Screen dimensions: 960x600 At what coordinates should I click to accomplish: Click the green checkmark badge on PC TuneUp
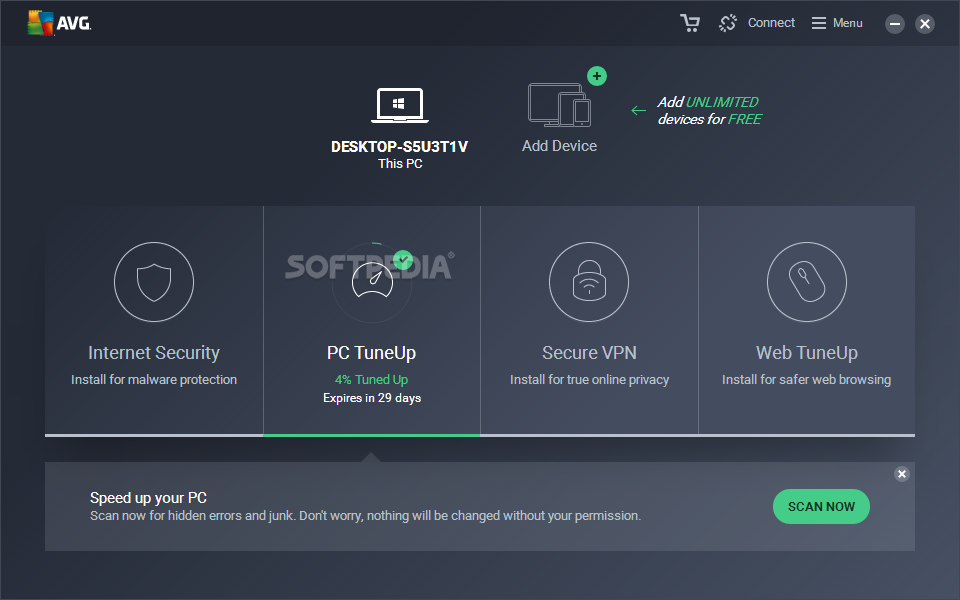point(403,260)
